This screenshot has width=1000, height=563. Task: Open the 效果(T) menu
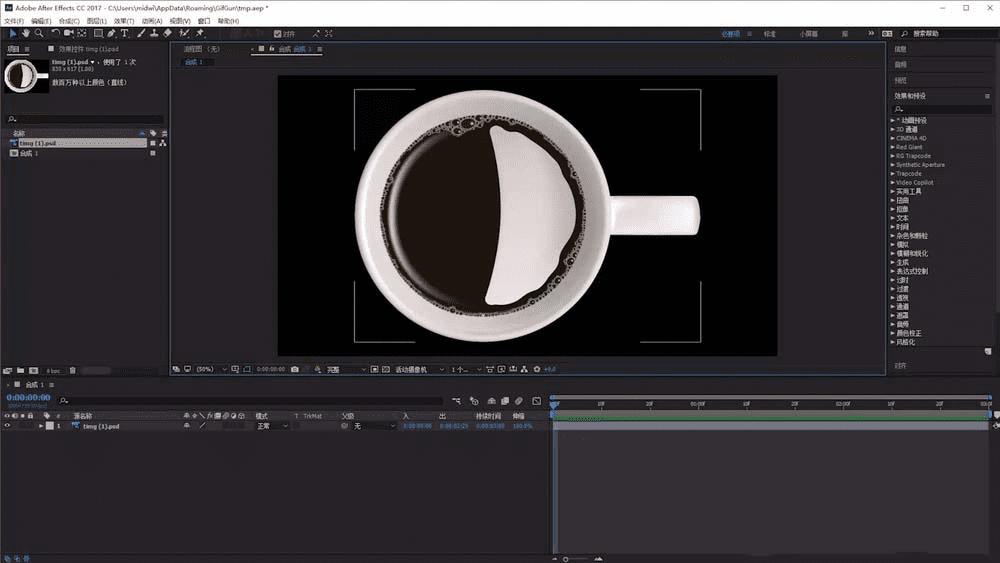[124, 21]
